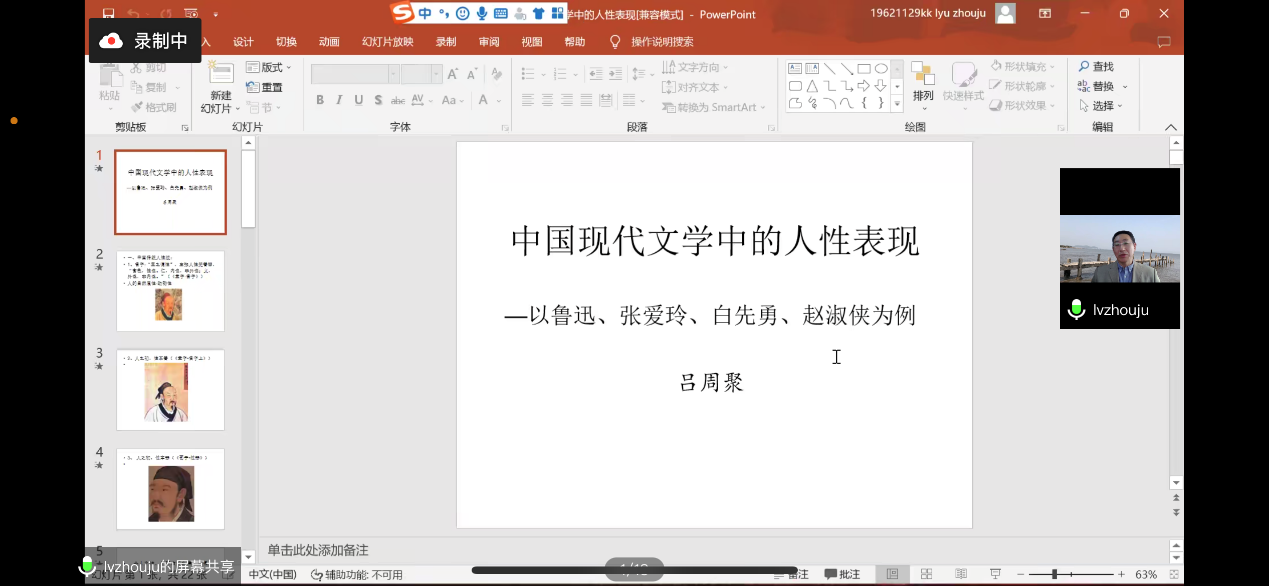Select slide 3 thumbnail in slide panel
The height and width of the screenshot is (586, 1269).
tap(170, 390)
